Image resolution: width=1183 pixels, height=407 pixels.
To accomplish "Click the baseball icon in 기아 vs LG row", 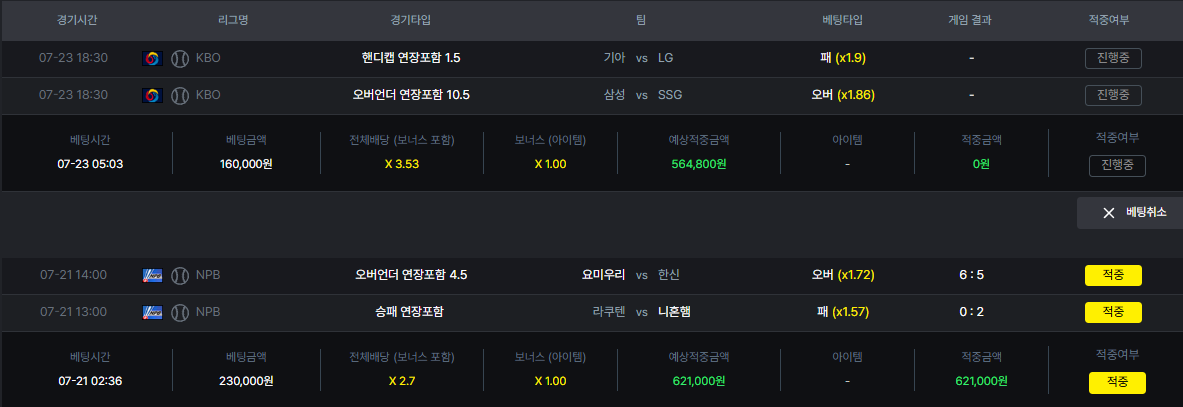I will click(180, 58).
